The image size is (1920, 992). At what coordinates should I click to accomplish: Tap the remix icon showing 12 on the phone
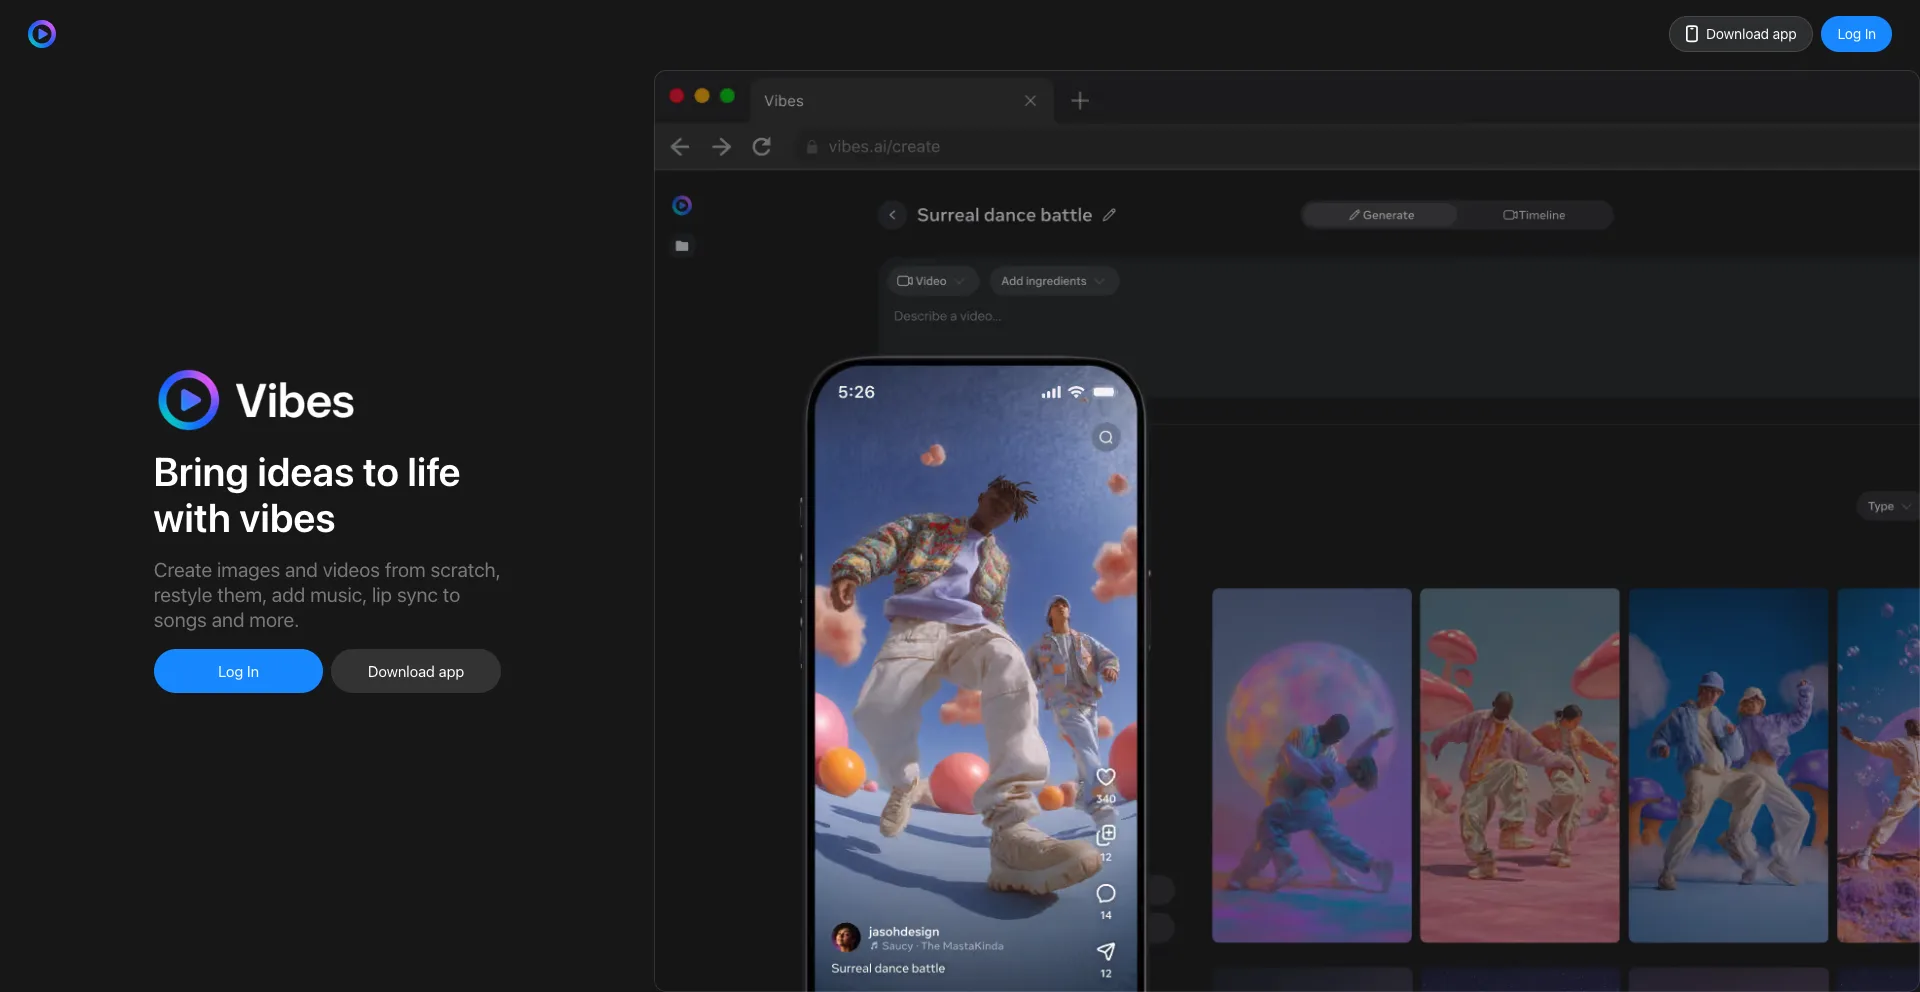coord(1106,835)
